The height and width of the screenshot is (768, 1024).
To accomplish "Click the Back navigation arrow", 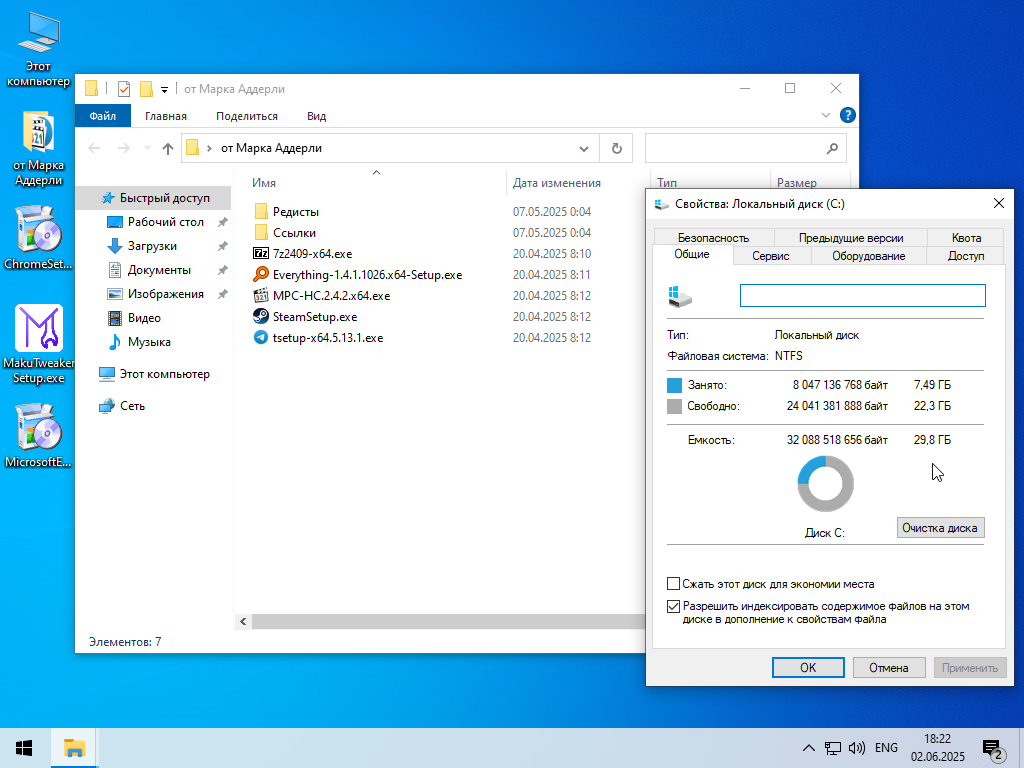I will (94, 148).
